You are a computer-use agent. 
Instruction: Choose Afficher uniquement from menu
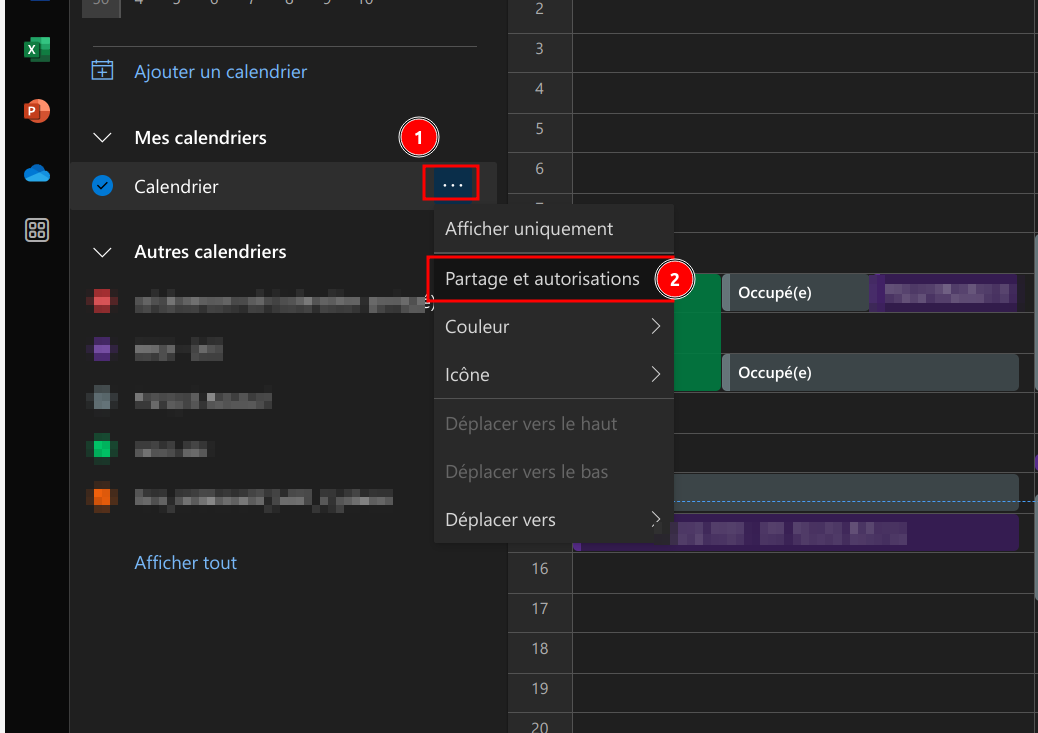[x=529, y=229]
